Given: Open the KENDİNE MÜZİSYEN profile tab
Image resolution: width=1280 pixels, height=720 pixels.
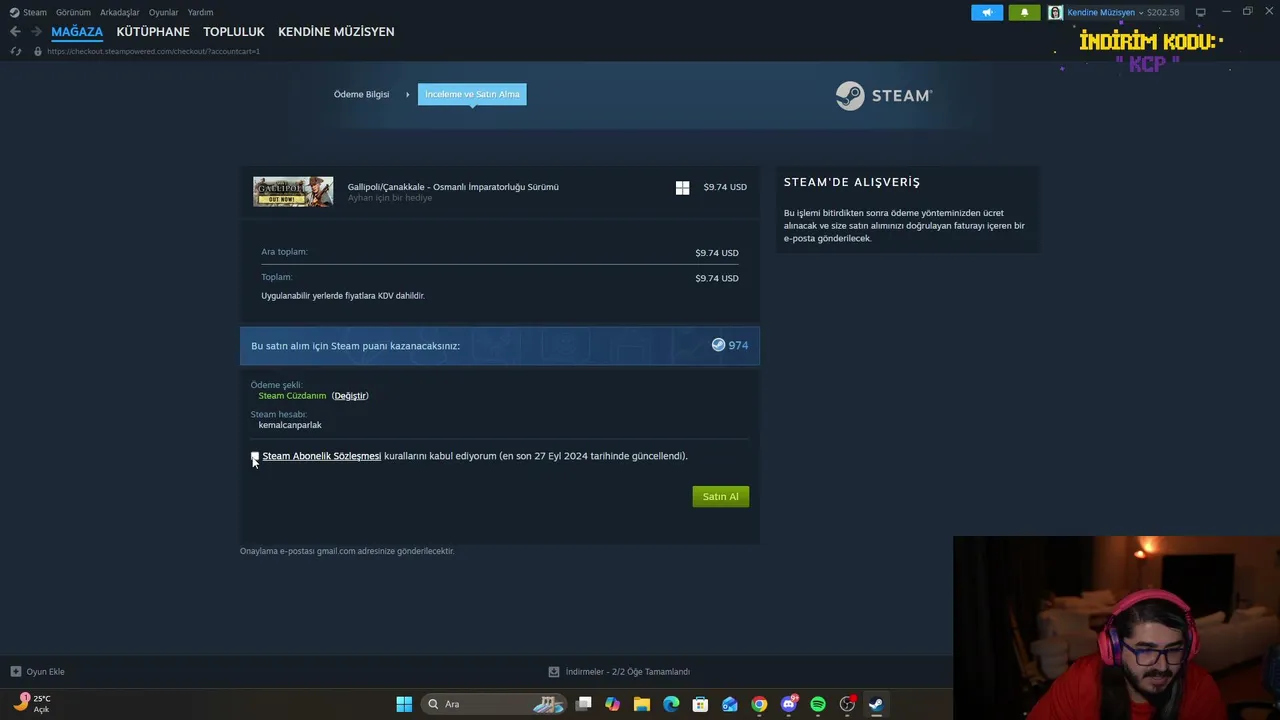Looking at the screenshot, I should click(336, 32).
